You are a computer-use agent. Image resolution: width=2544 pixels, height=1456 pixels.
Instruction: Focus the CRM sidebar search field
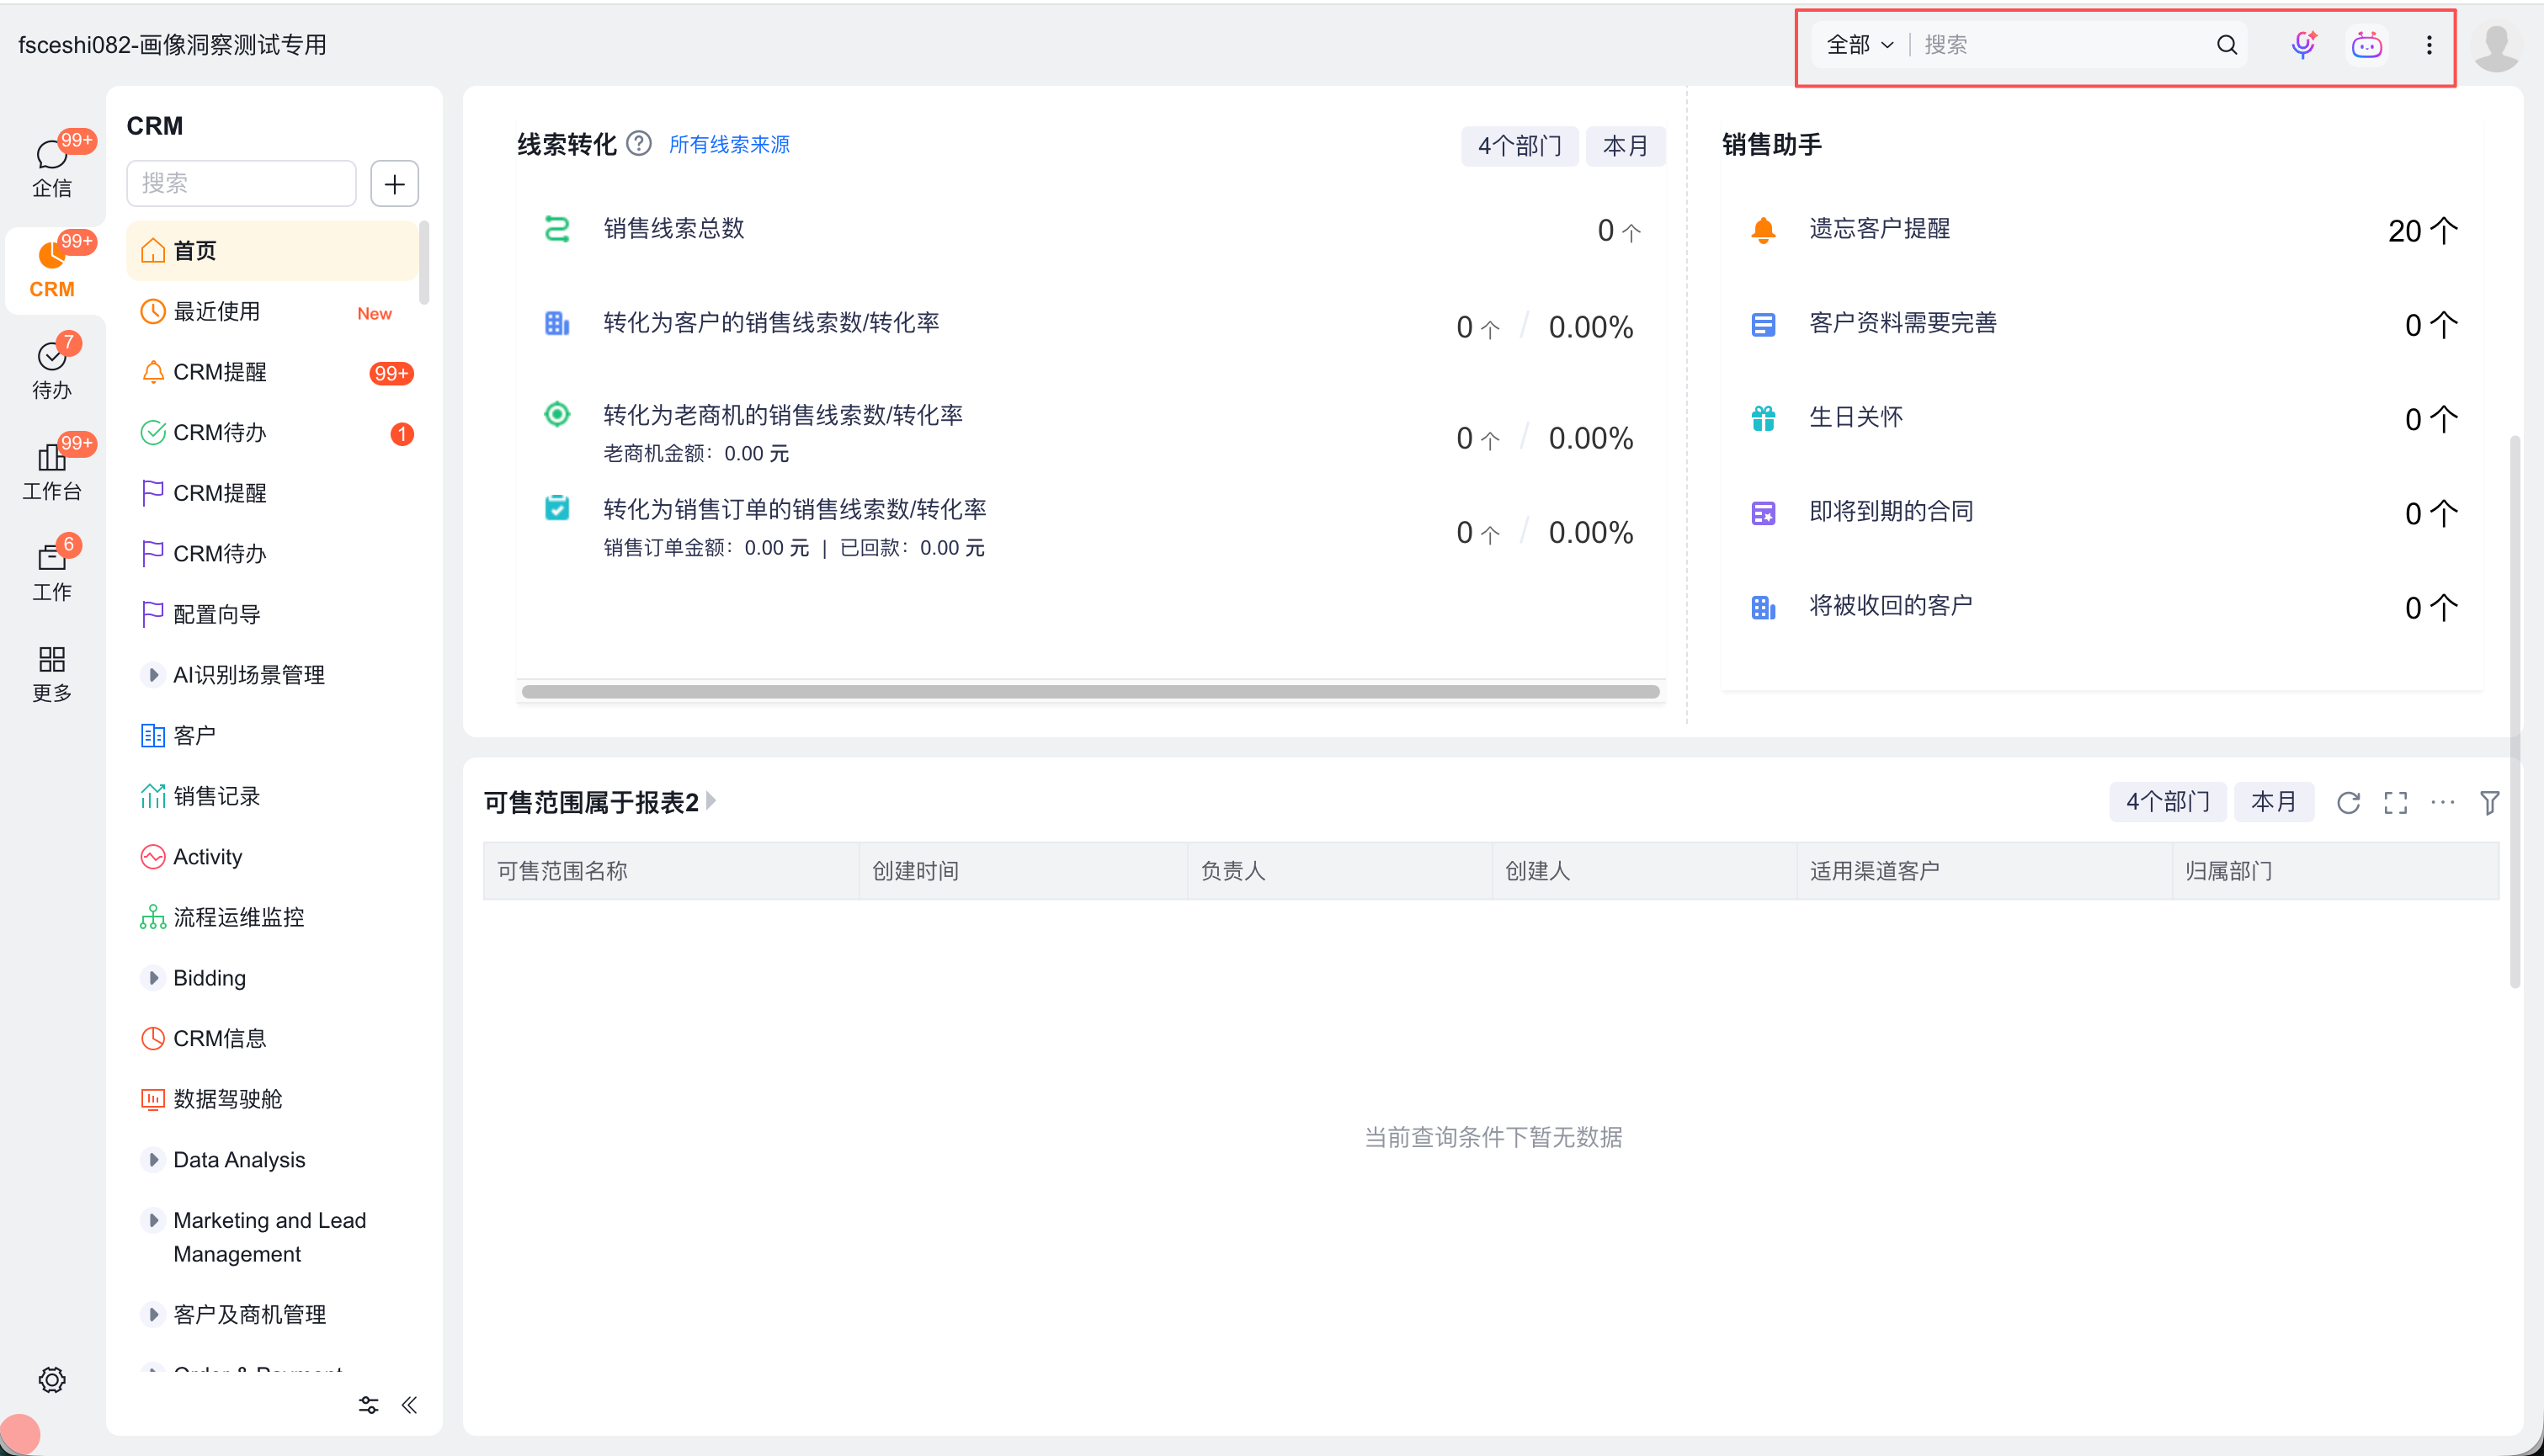(x=240, y=184)
